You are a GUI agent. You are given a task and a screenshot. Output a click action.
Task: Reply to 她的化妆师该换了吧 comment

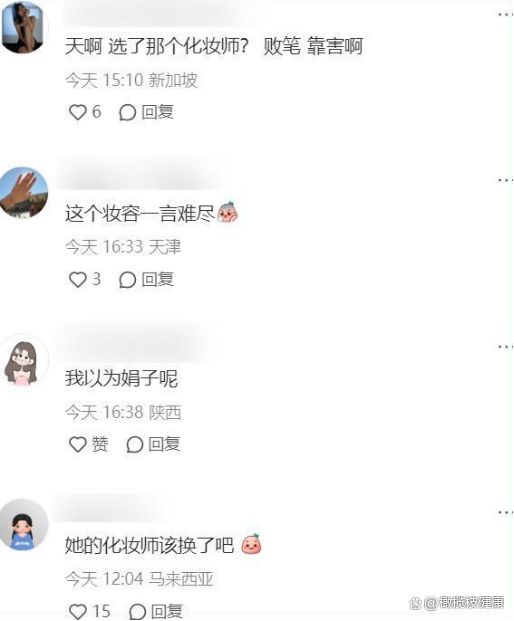[156, 611]
